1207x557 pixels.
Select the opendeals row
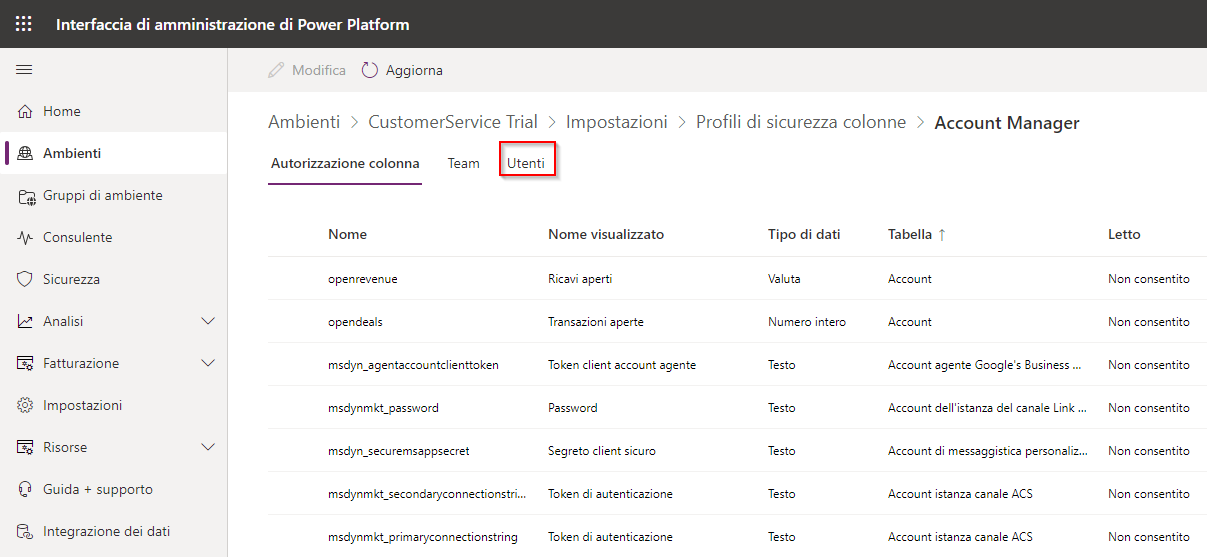tap(737, 322)
